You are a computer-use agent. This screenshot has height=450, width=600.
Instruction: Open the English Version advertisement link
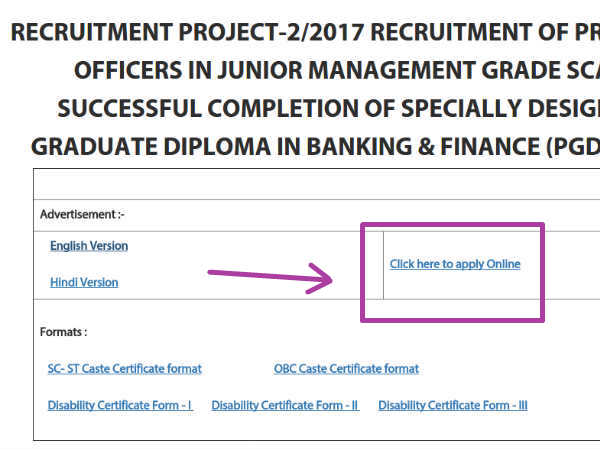[89, 246]
